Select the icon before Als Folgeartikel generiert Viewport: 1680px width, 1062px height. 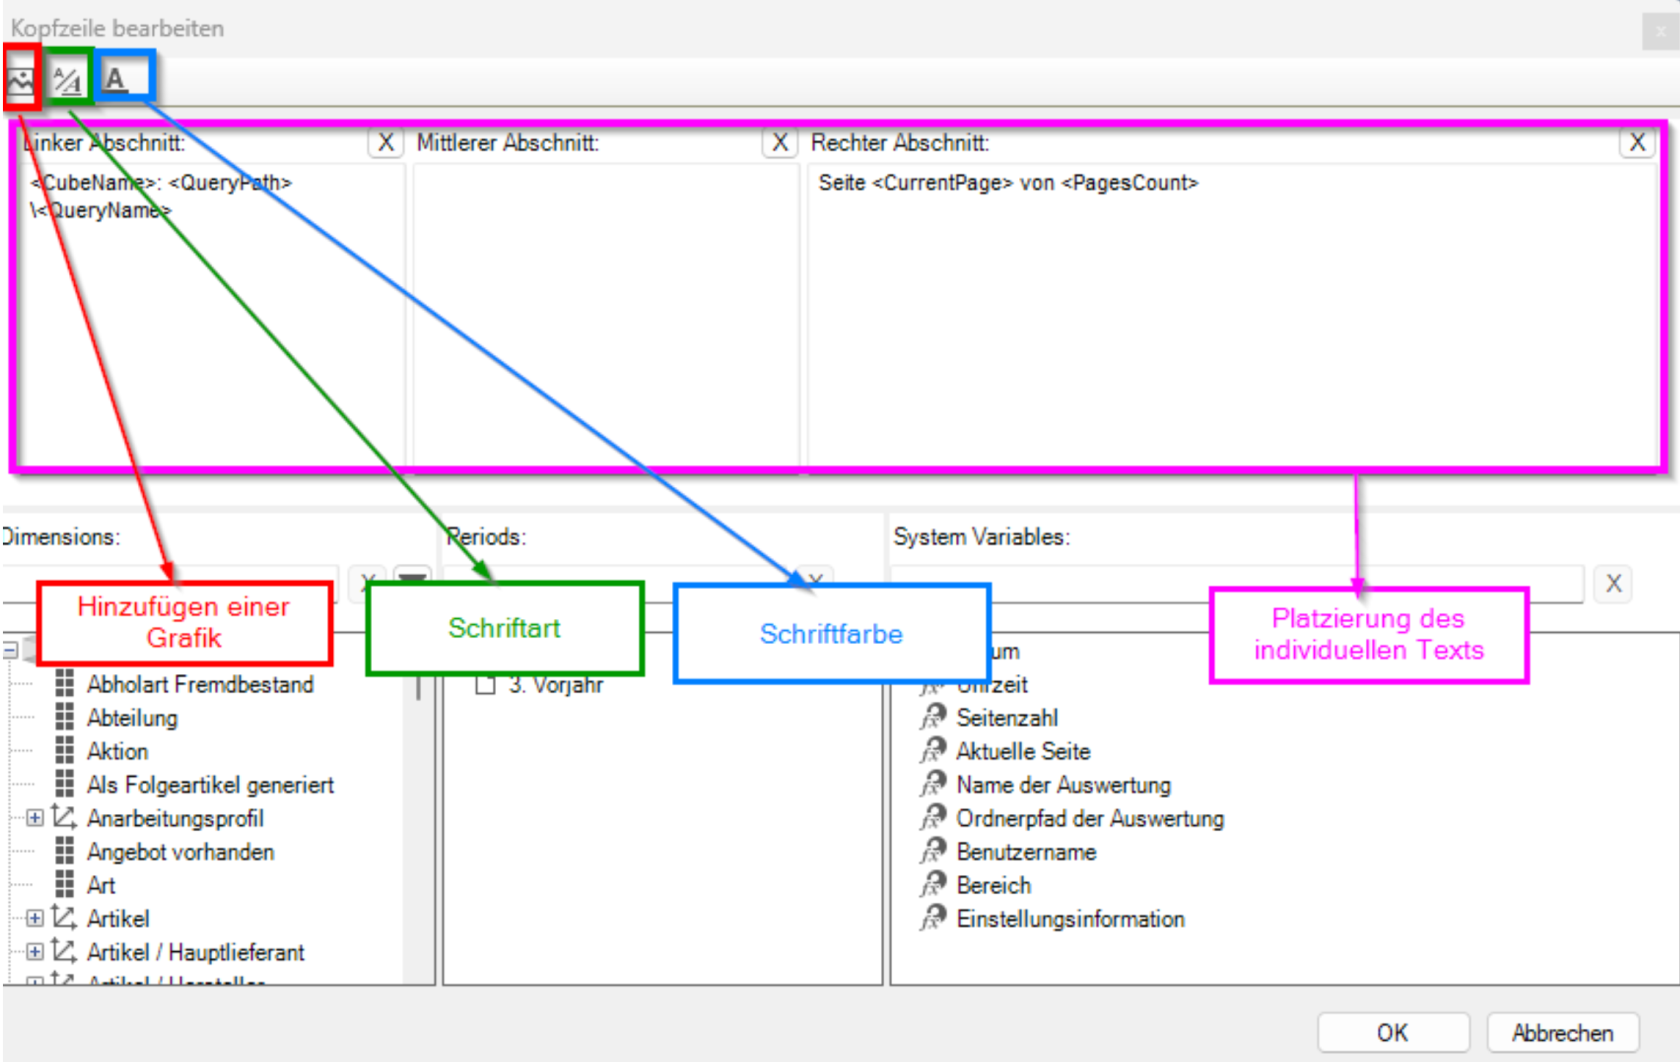65,785
